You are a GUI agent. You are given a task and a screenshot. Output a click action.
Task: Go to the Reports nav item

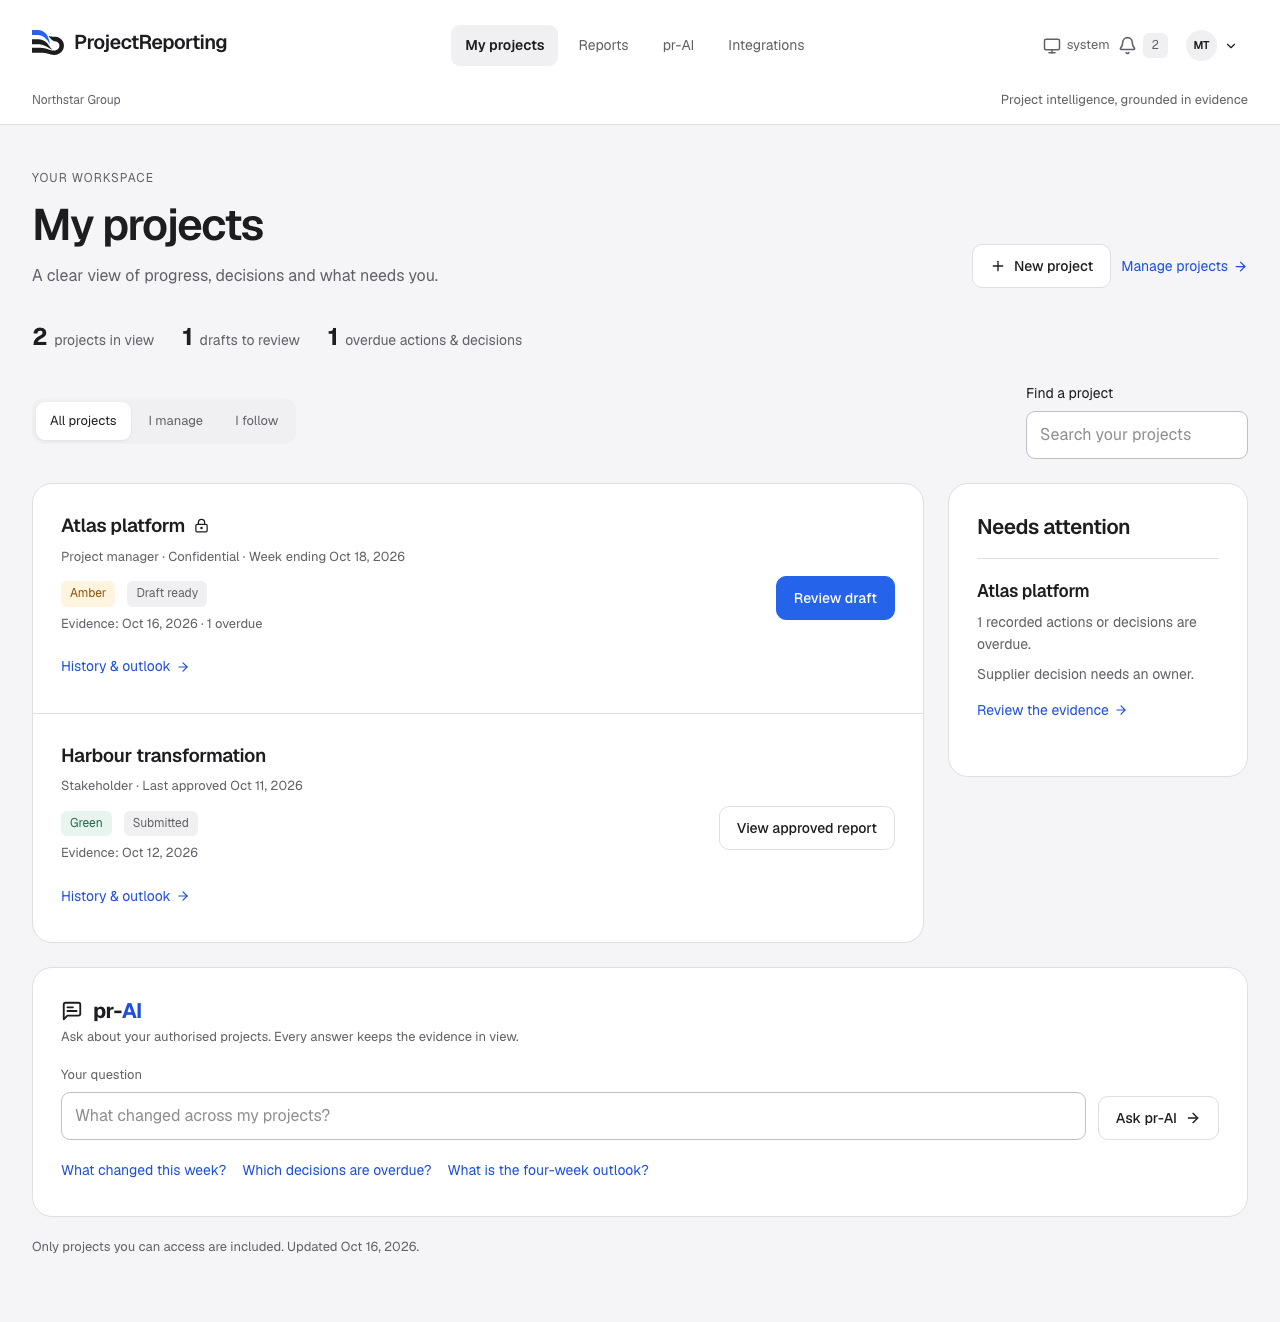pyautogui.click(x=603, y=45)
